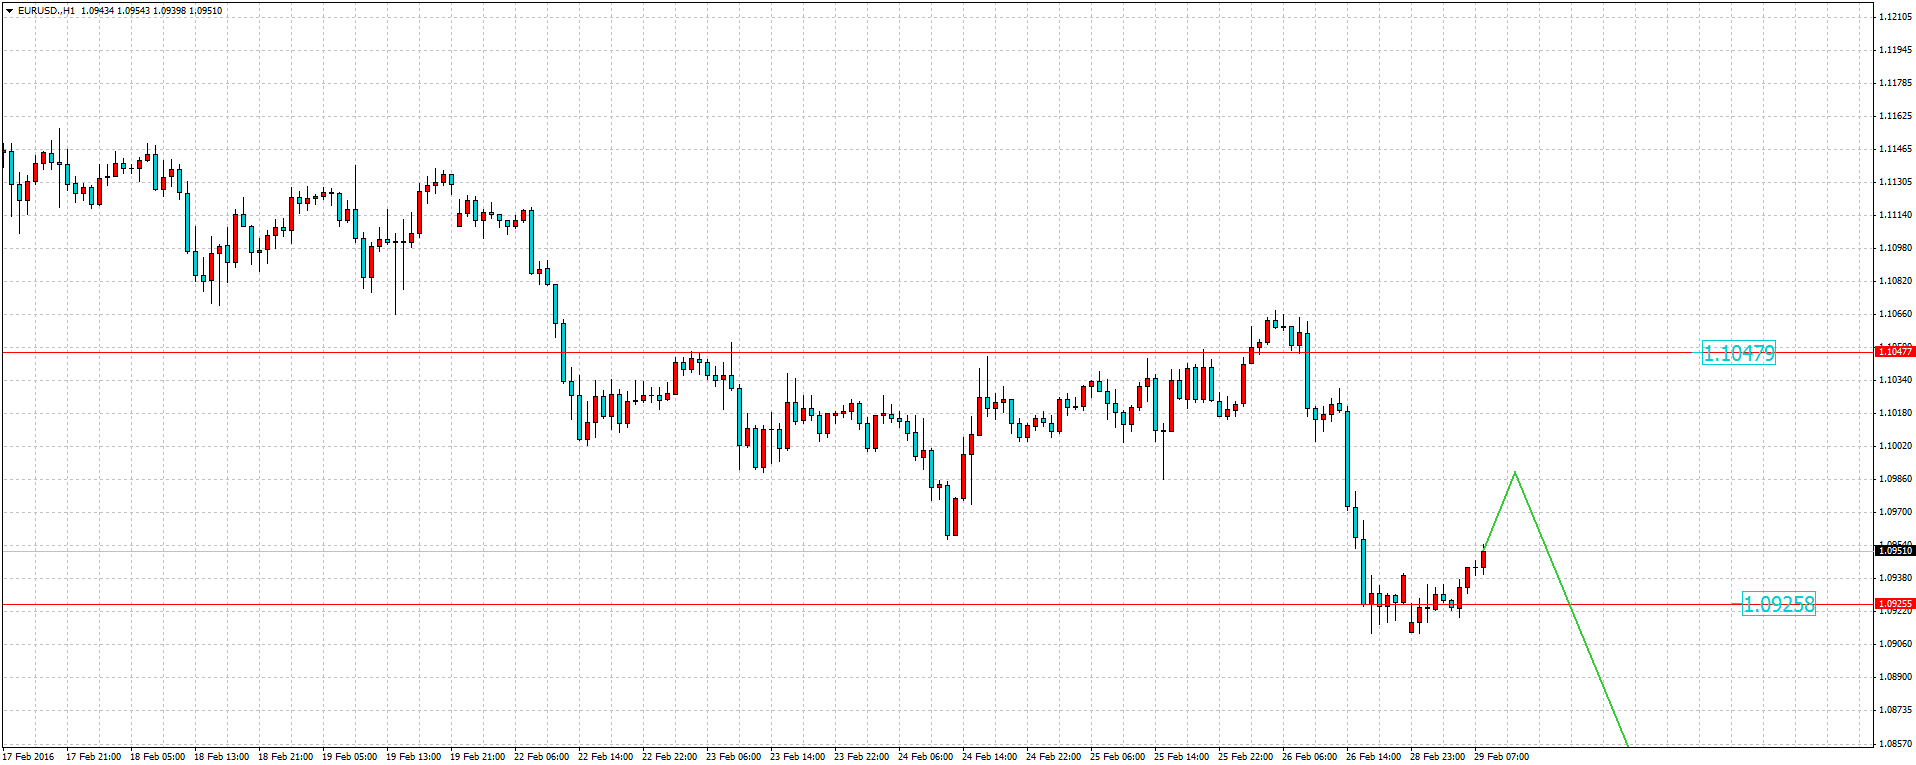This screenshot has height=765, width=1916.
Task: Click the peak of the green projection
Action: pyautogui.click(x=1515, y=472)
